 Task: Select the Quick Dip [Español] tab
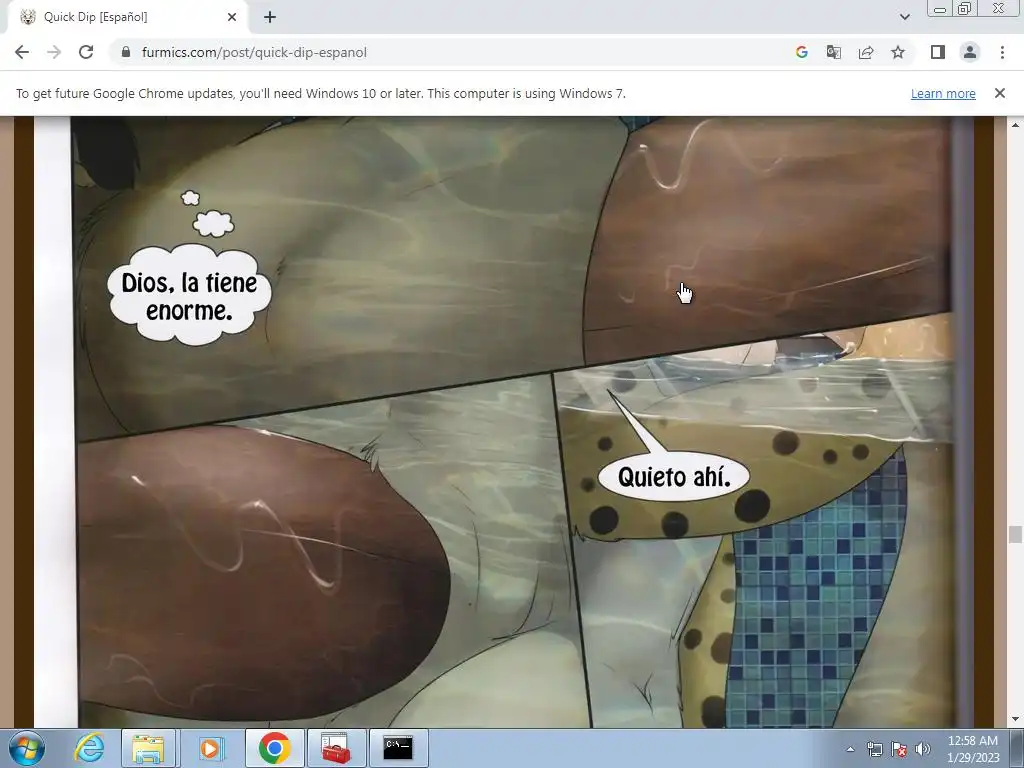(x=128, y=17)
